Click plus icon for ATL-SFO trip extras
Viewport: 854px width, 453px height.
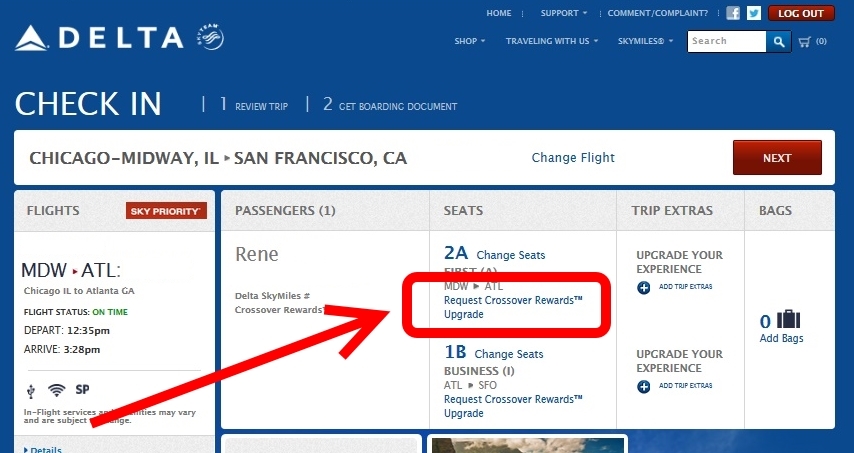(642, 385)
